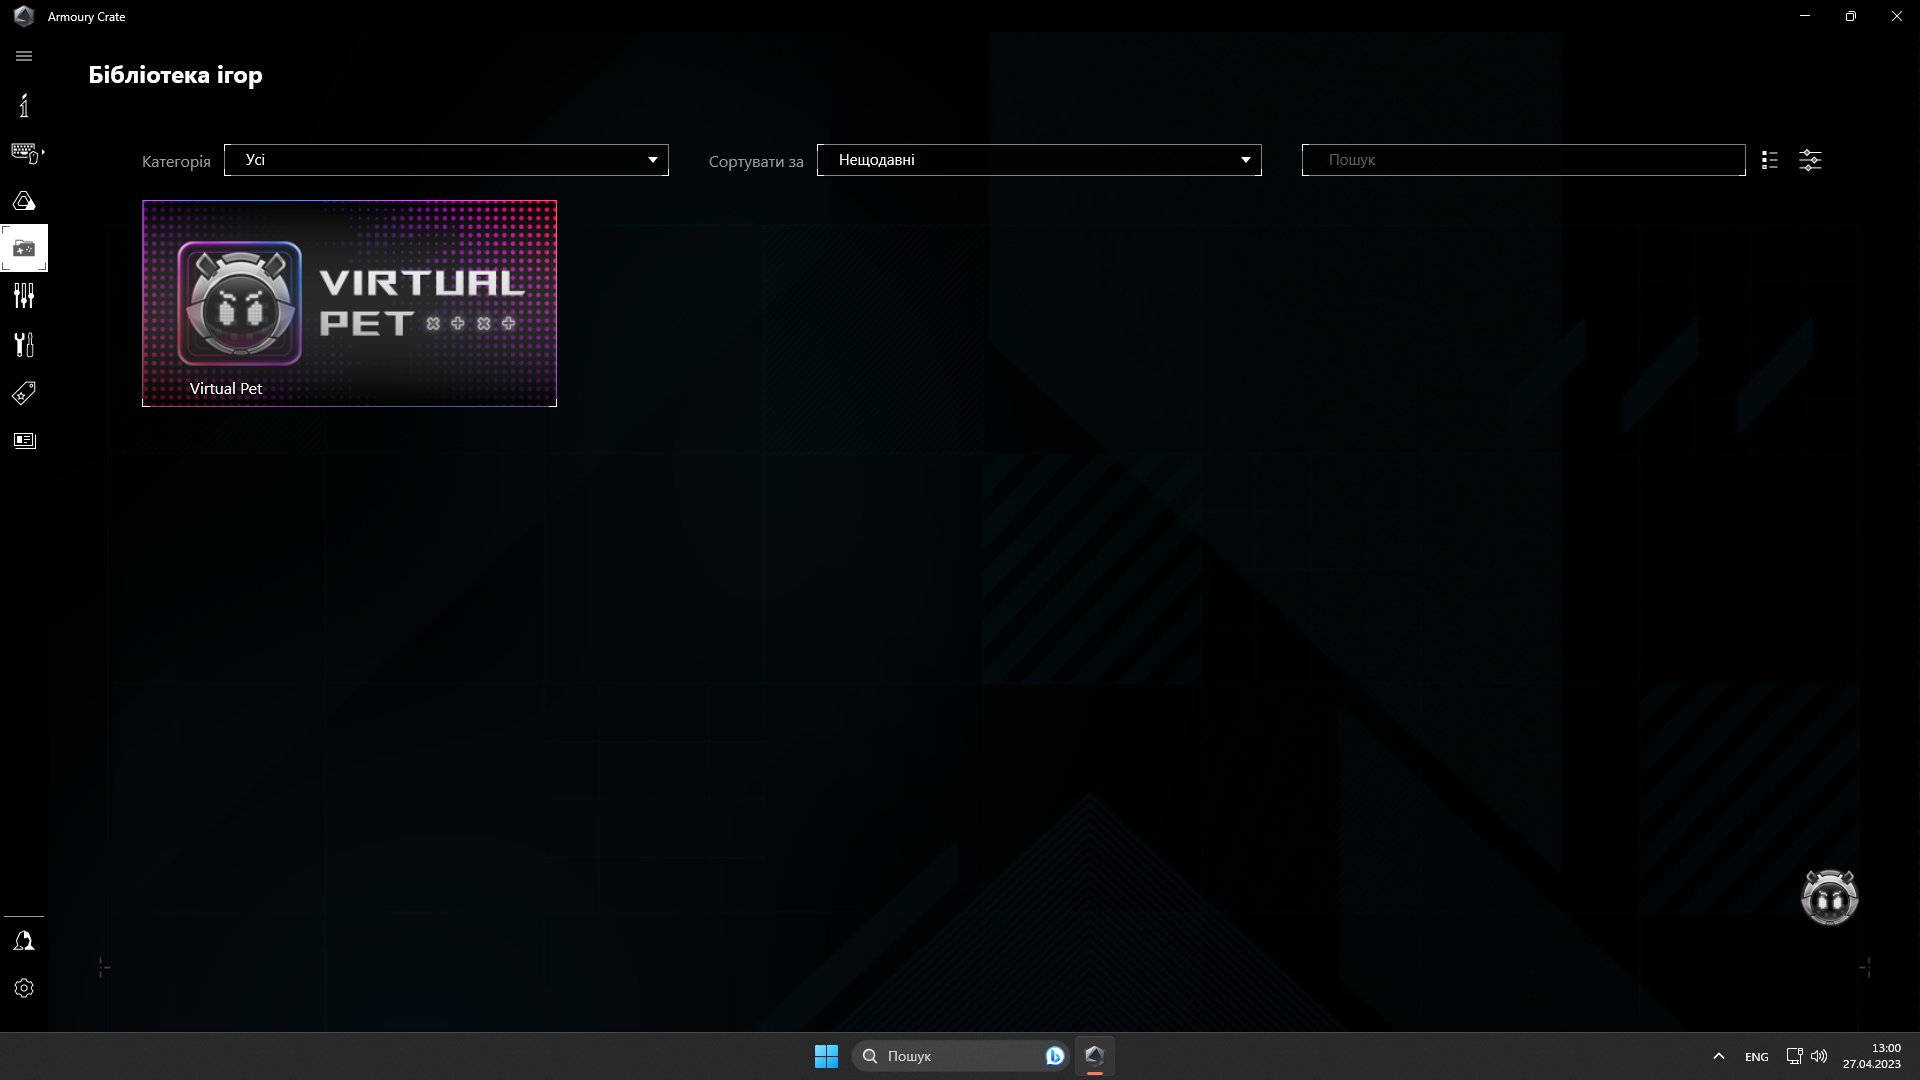1920x1080 pixels.
Task: Restore down the Armoury Crate window
Action: coord(1851,16)
